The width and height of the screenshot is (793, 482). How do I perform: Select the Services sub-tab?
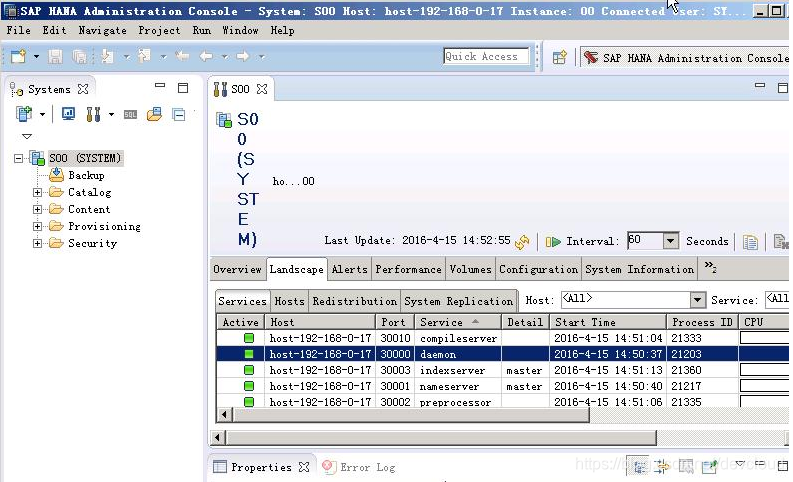(242, 301)
